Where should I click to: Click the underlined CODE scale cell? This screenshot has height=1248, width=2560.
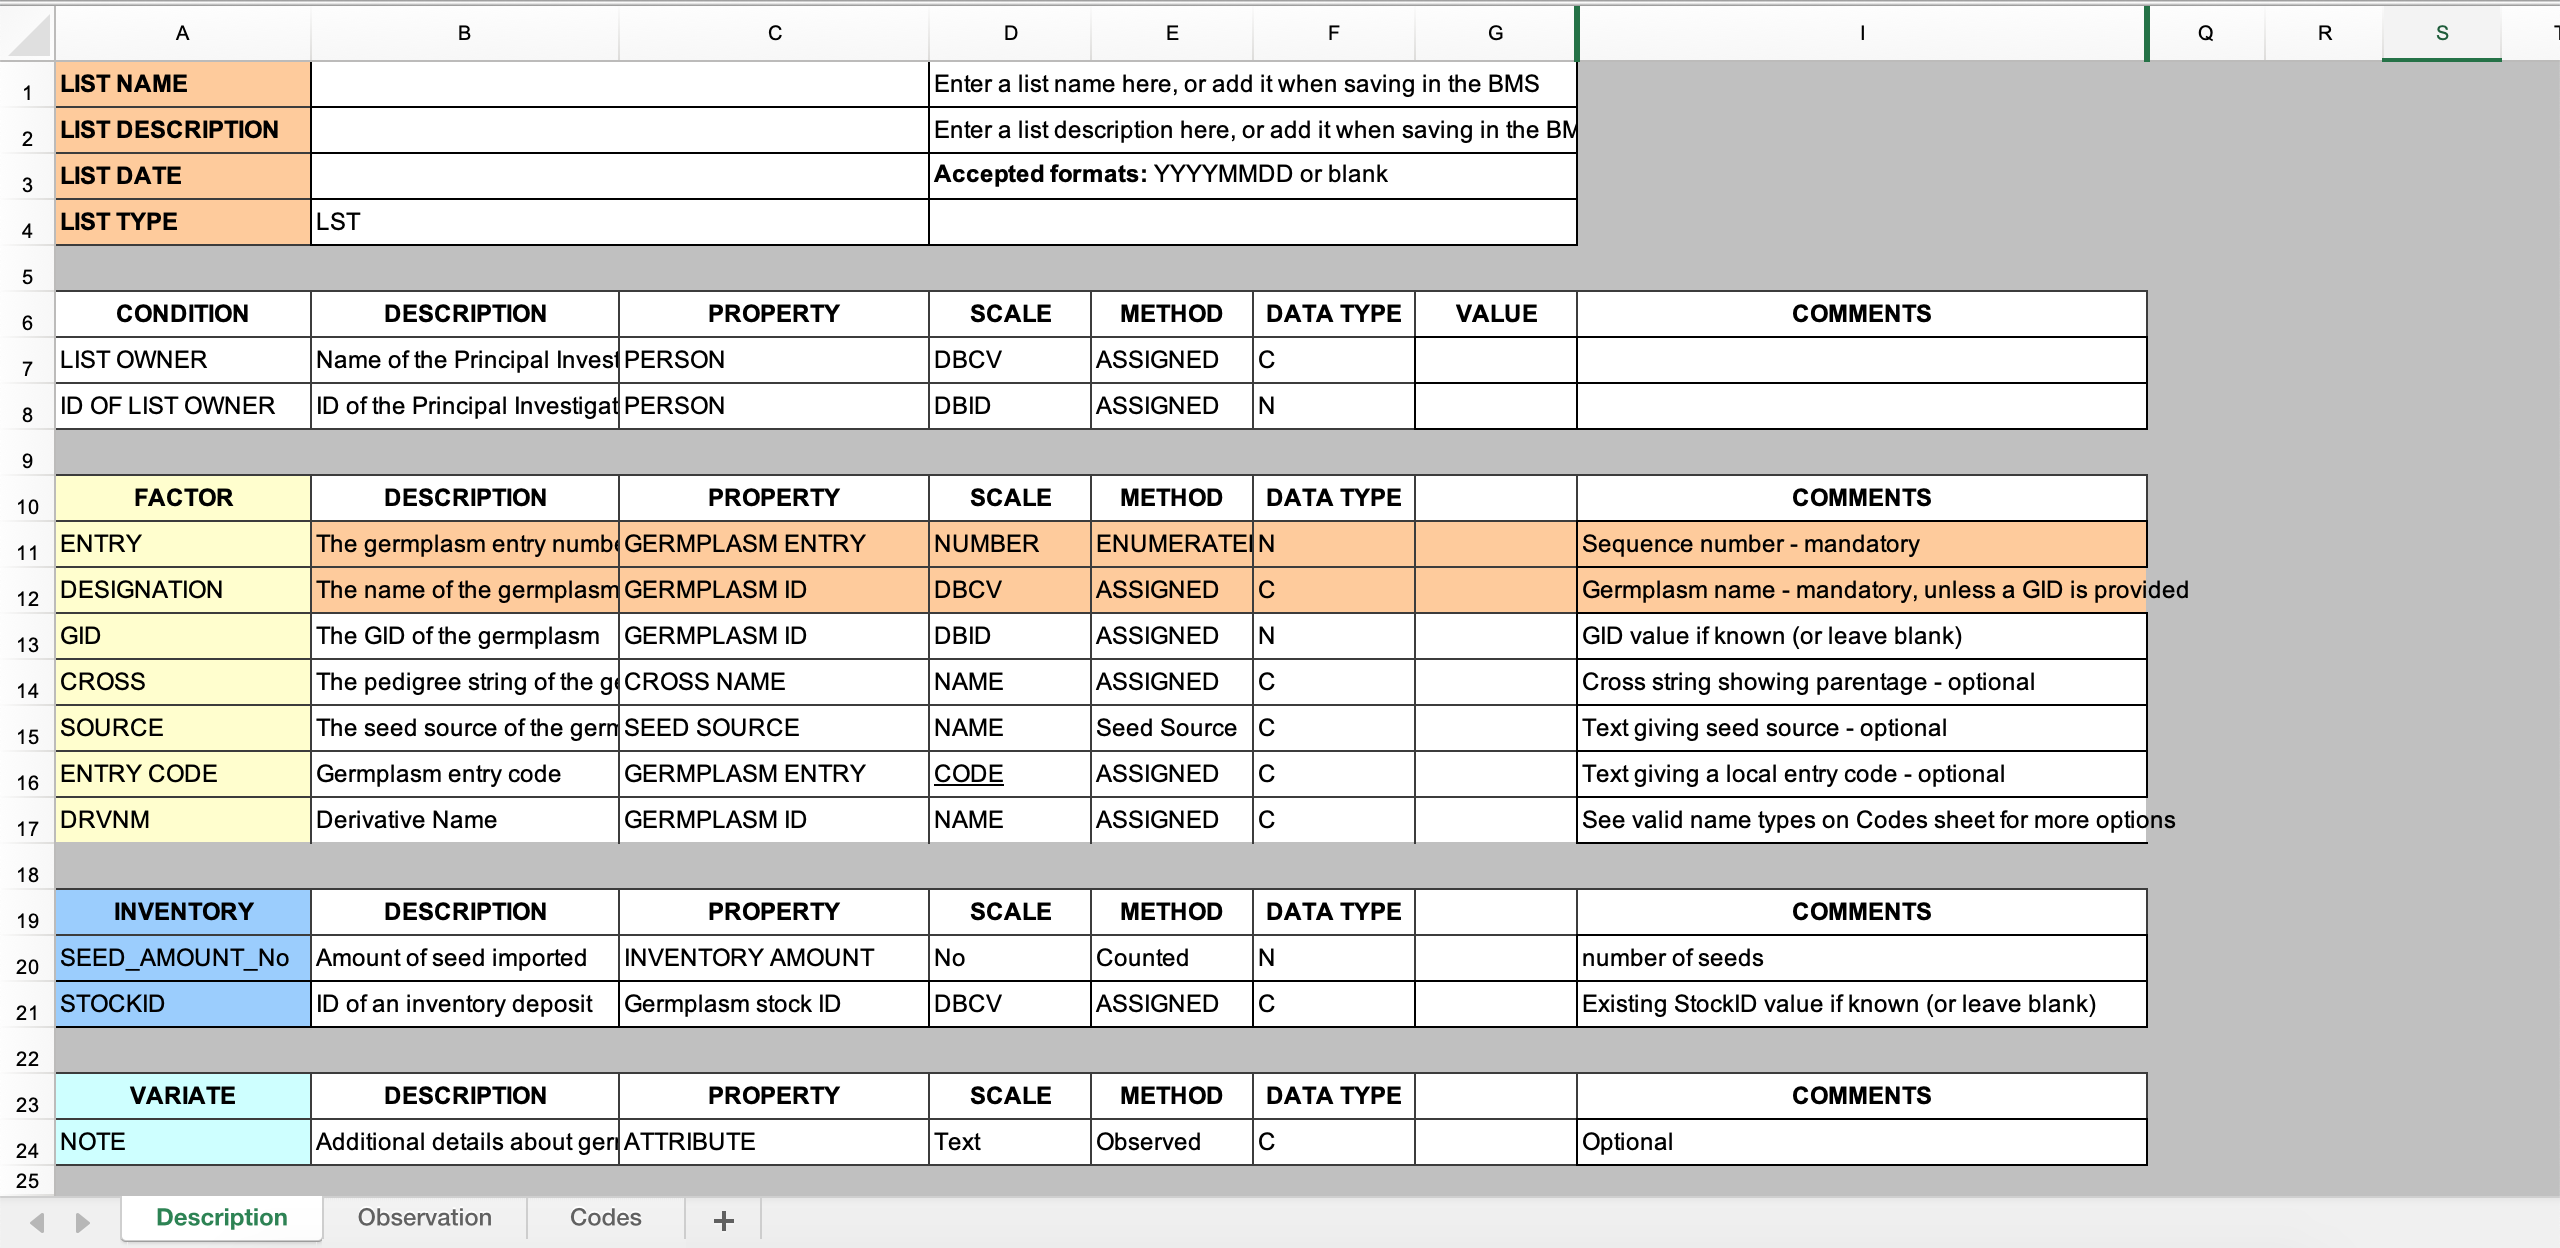(x=1010, y=774)
